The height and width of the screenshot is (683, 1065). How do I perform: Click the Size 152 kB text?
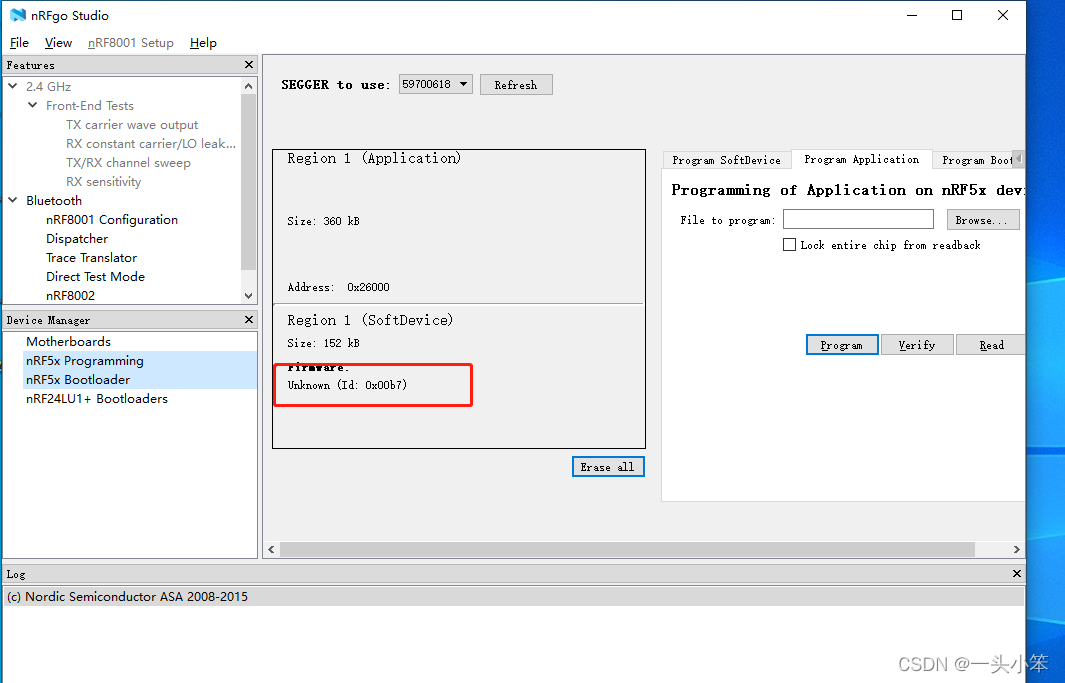(x=323, y=344)
